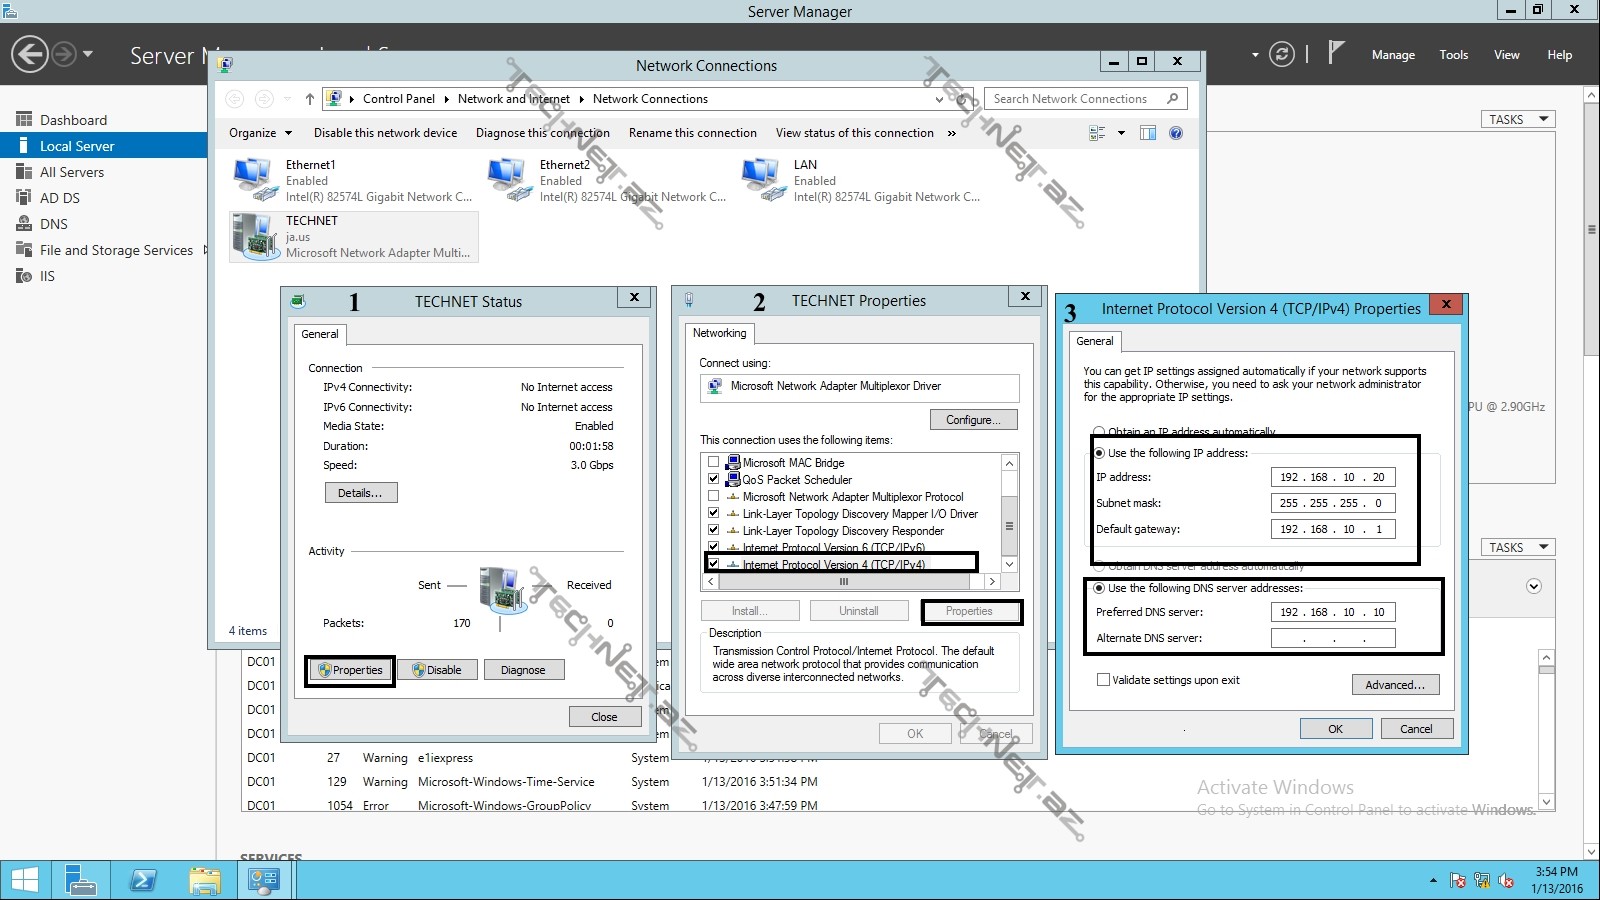Expand the Organize dropdown menu
Image resolution: width=1600 pixels, height=900 pixels.
tap(260, 133)
